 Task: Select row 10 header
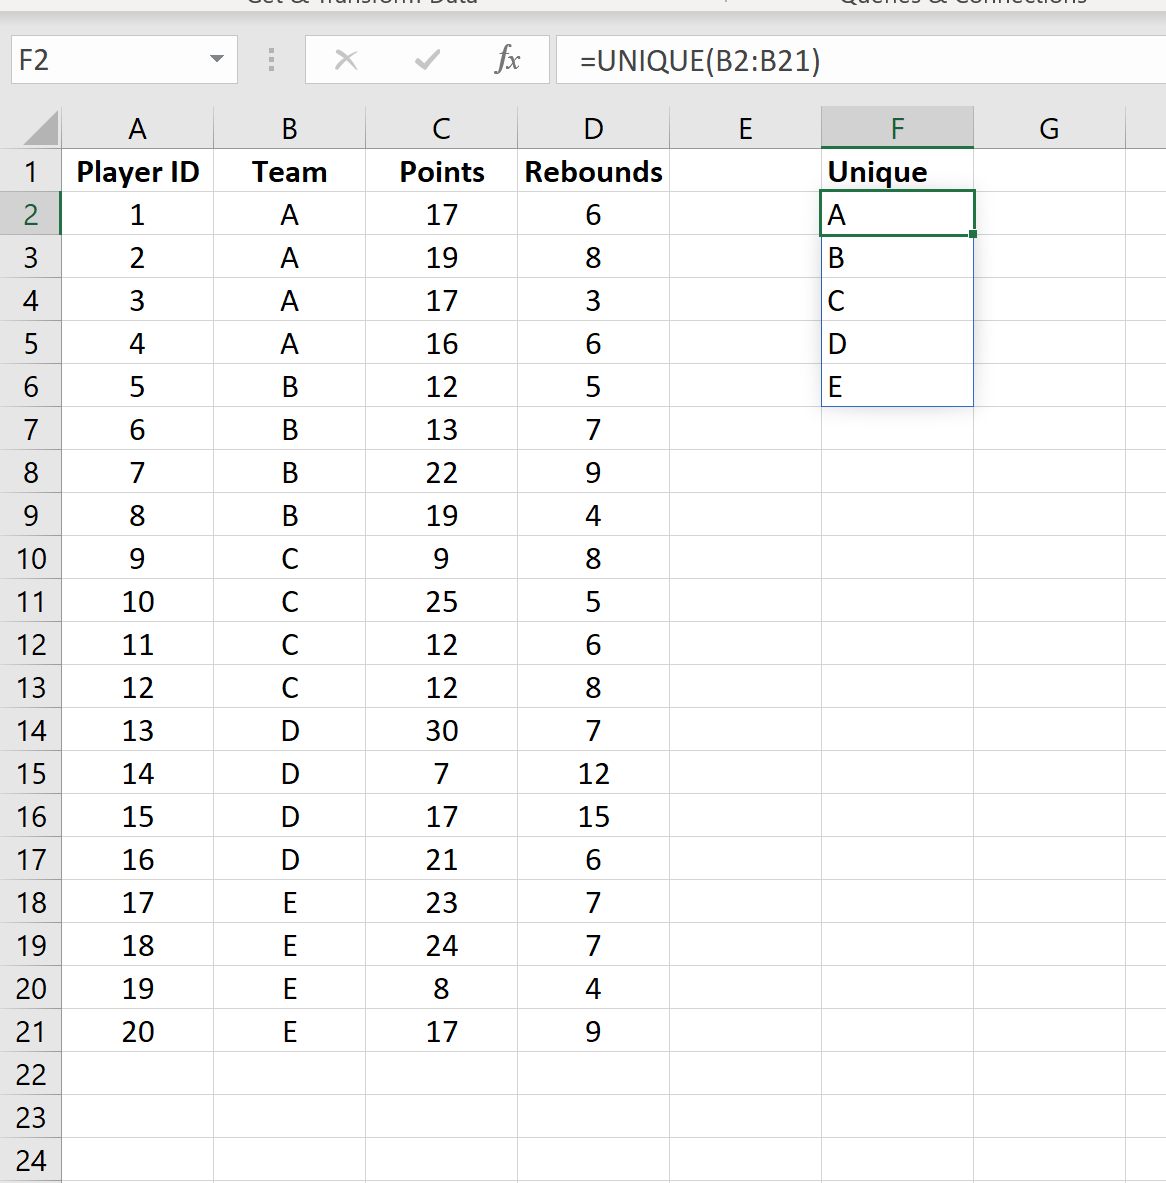(x=31, y=559)
